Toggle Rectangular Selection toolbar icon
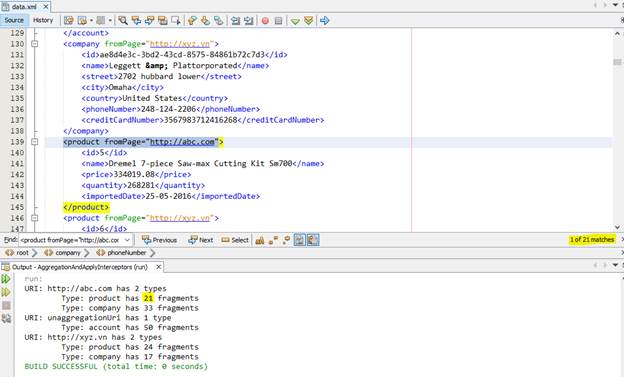The height and width of the screenshot is (377, 624). (176, 20)
